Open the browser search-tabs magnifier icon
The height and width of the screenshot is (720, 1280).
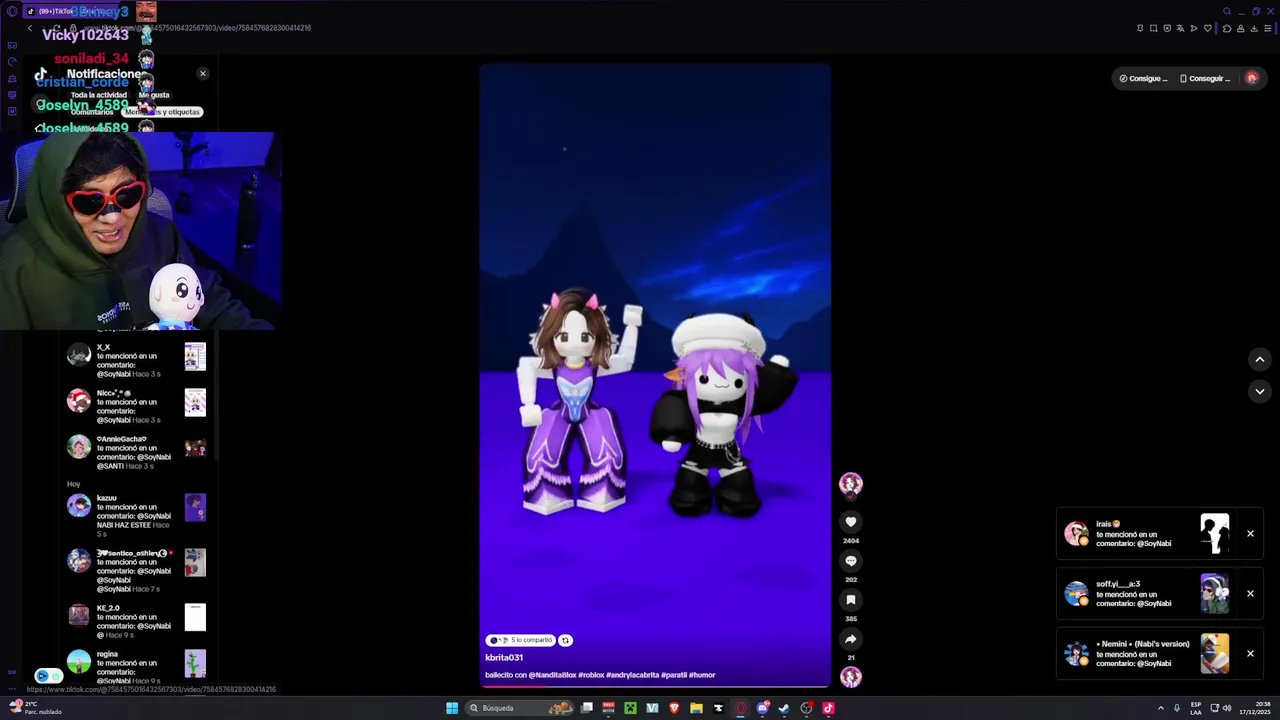click(1227, 12)
